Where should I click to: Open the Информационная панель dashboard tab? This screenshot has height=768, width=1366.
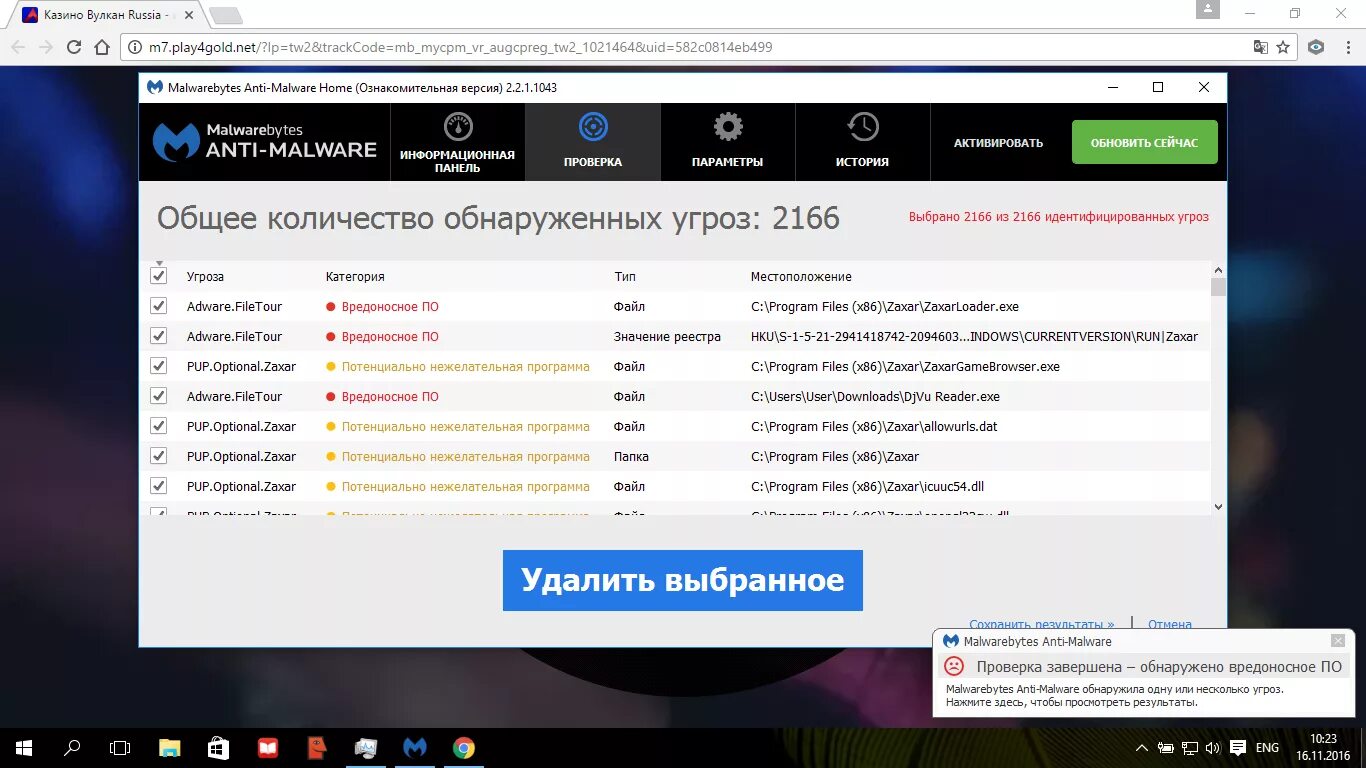pos(457,142)
